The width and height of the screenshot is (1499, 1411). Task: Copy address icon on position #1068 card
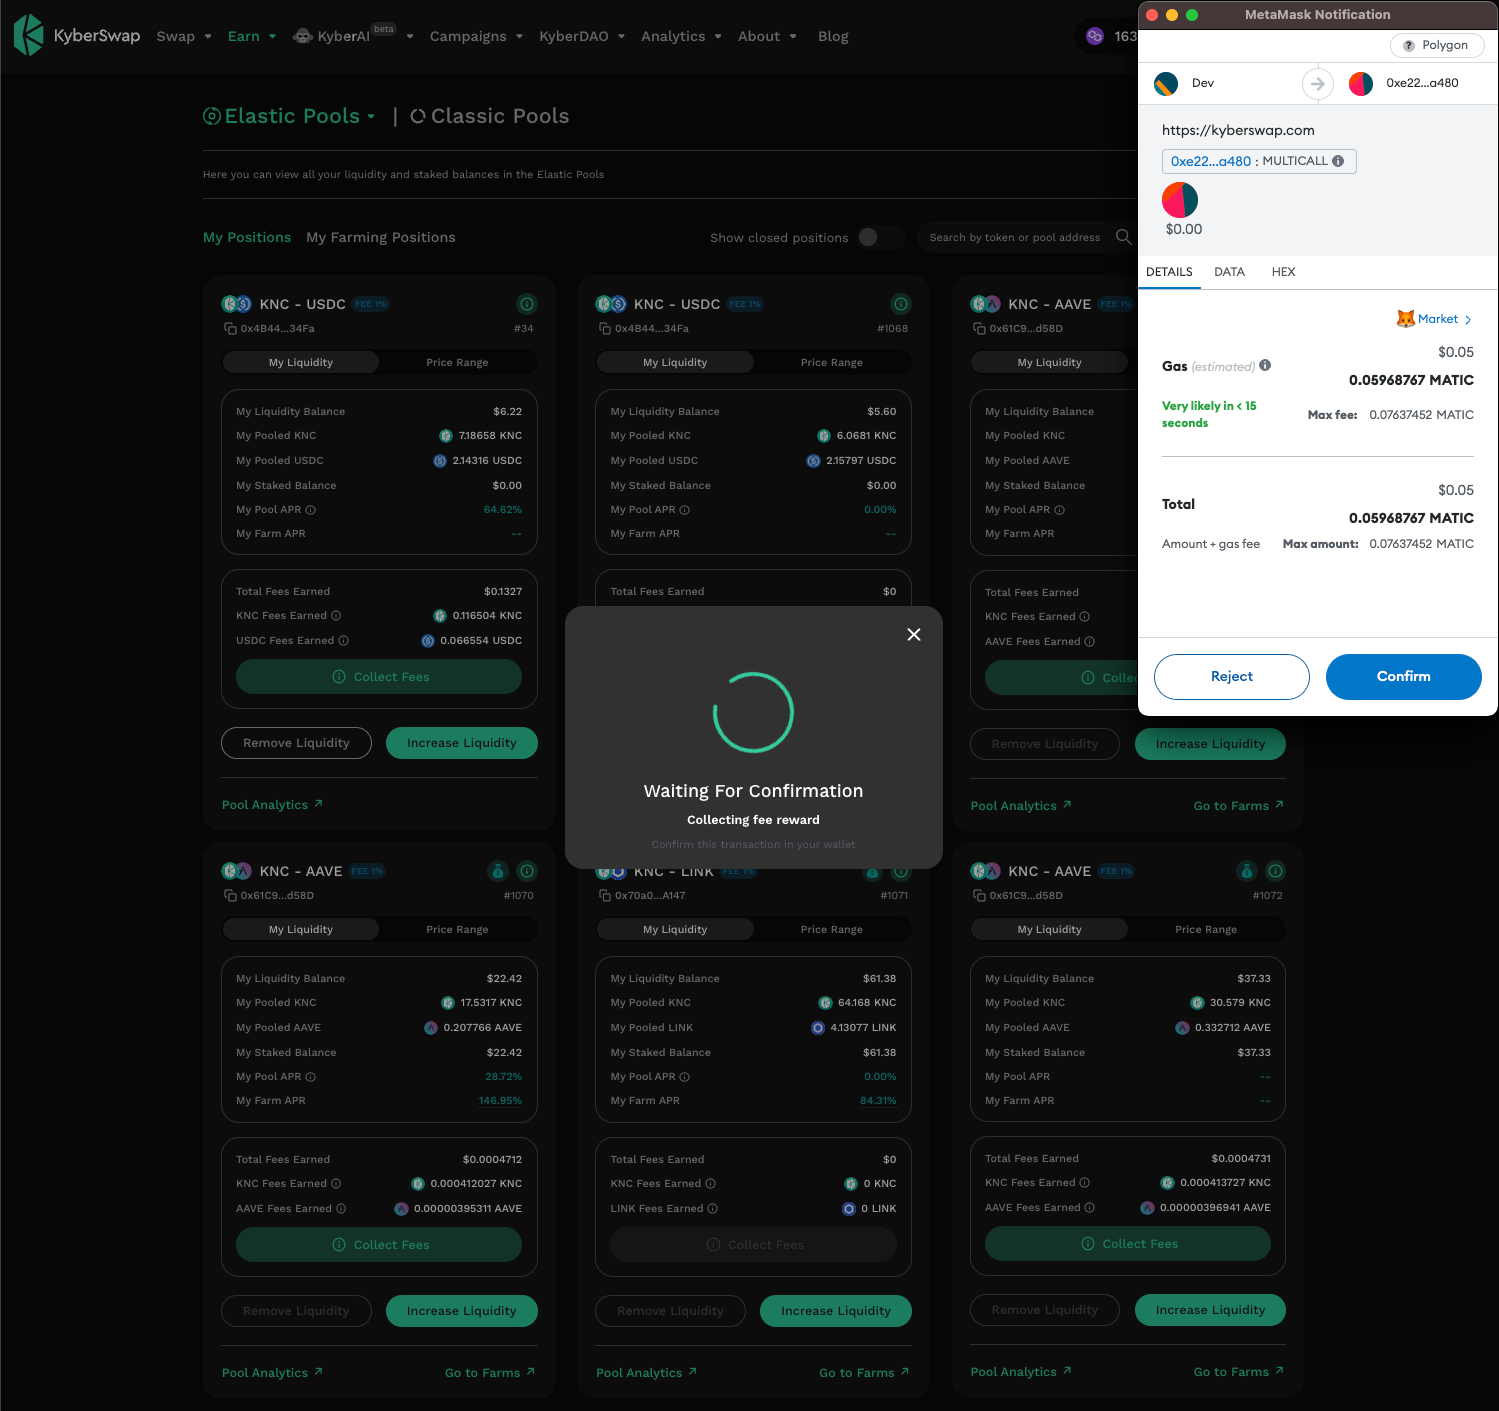604,328
